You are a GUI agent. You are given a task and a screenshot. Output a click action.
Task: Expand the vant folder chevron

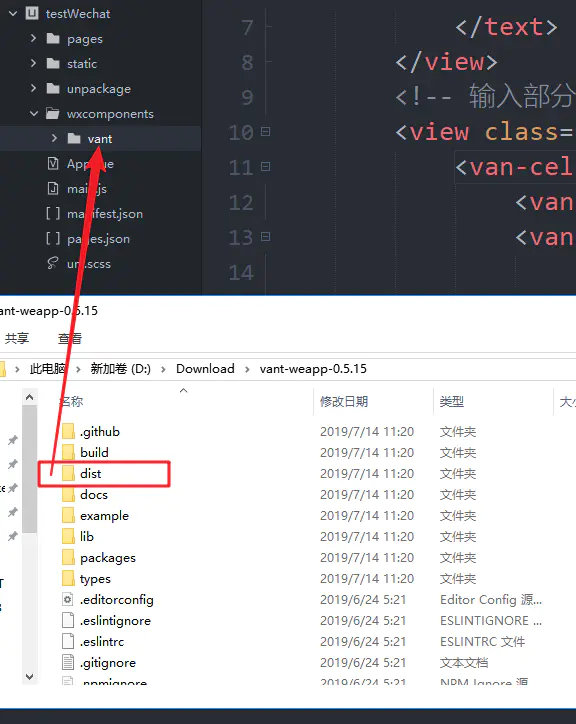(54, 138)
